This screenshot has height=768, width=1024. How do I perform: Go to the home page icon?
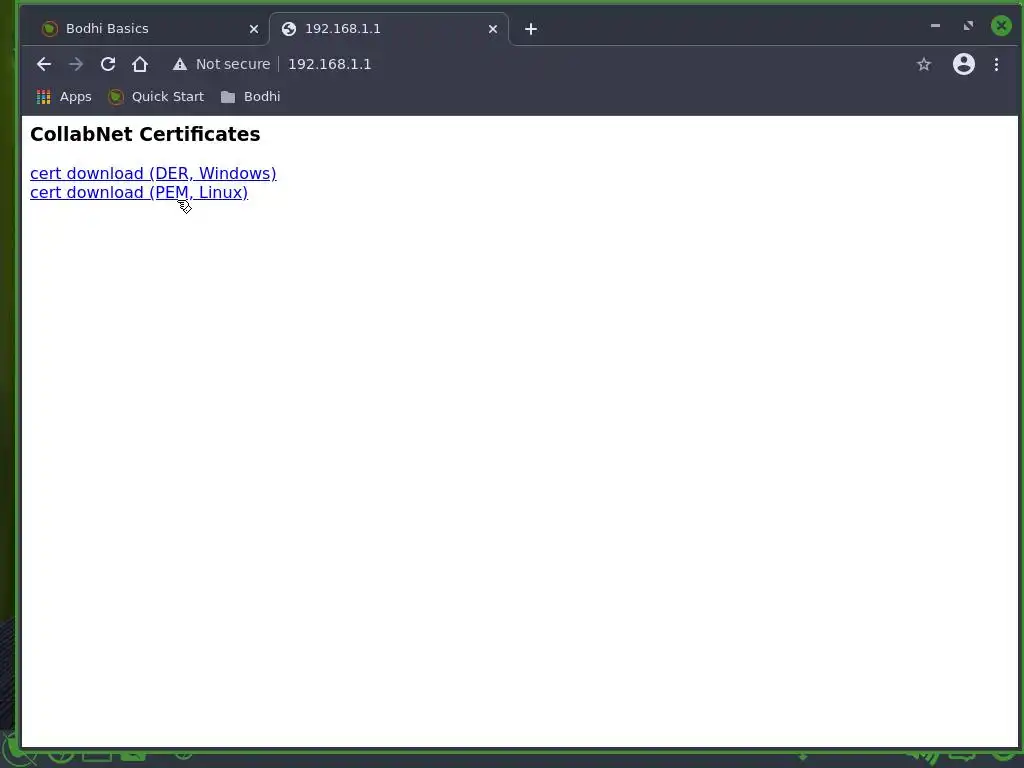[140, 64]
